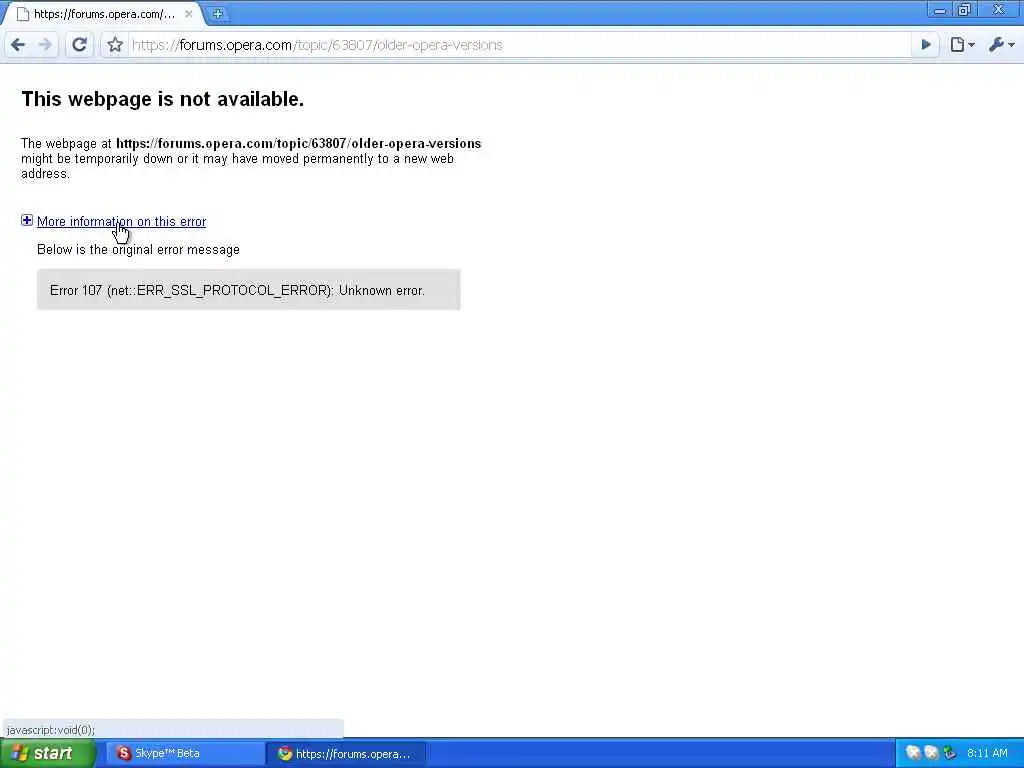Click the address bar URL field
The image size is (1024, 768).
click(x=519, y=45)
